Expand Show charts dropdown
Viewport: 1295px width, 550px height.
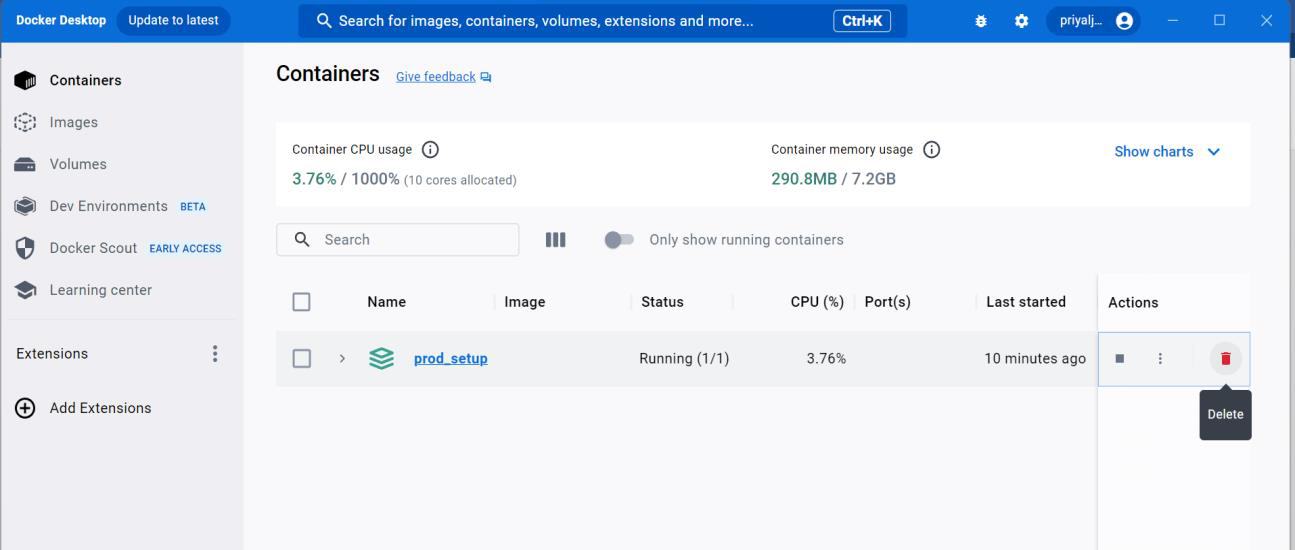point(1167,152)
